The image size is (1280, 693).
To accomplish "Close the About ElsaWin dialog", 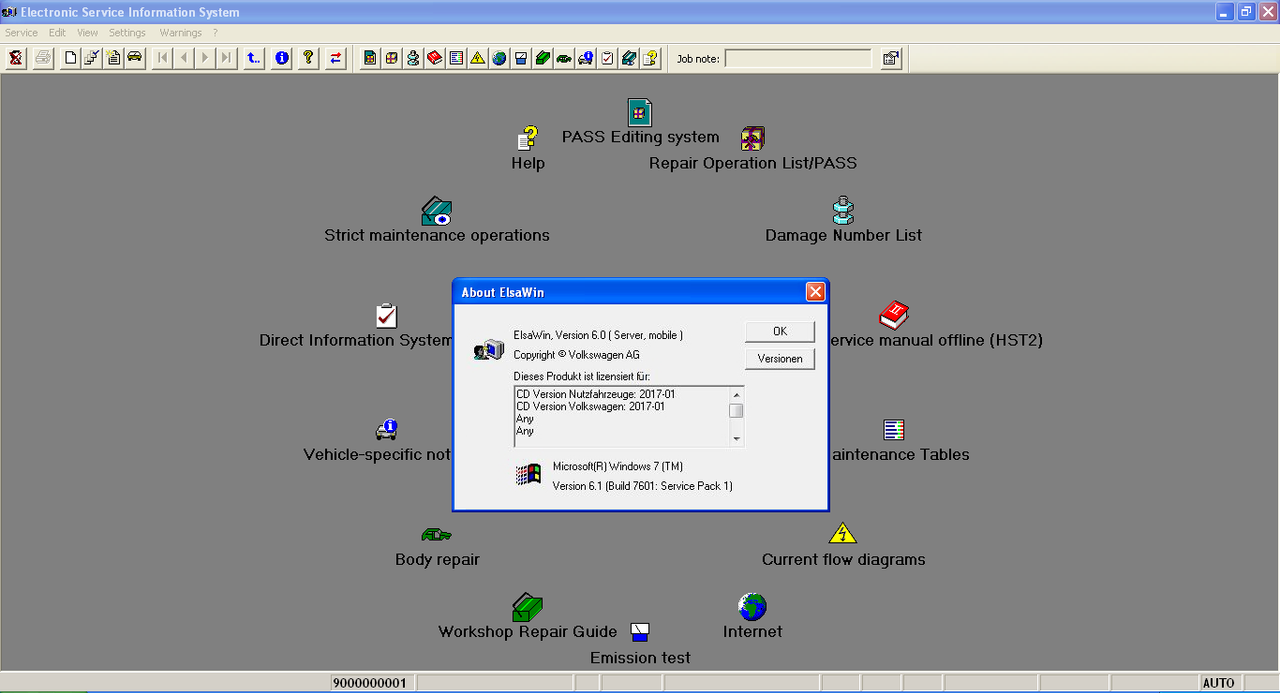I will 815,292.
